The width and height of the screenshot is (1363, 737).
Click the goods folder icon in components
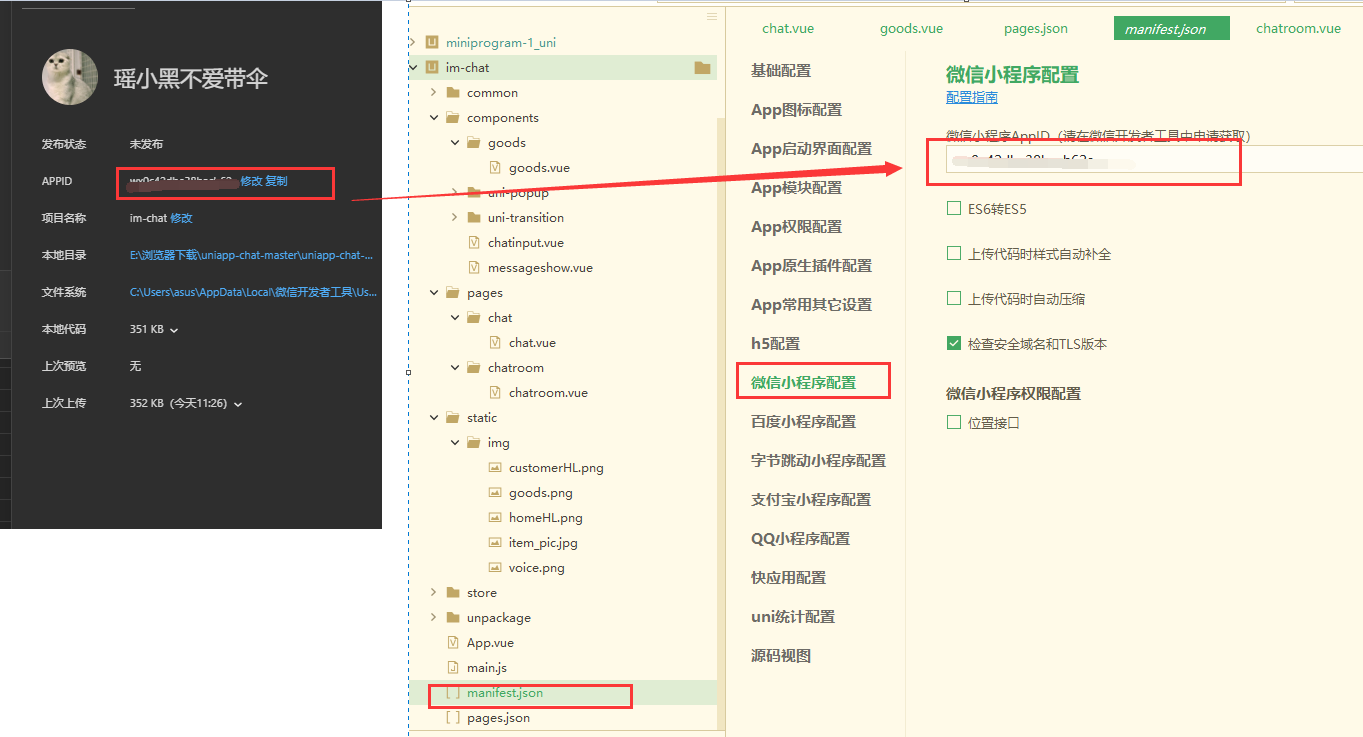(473, 142)
